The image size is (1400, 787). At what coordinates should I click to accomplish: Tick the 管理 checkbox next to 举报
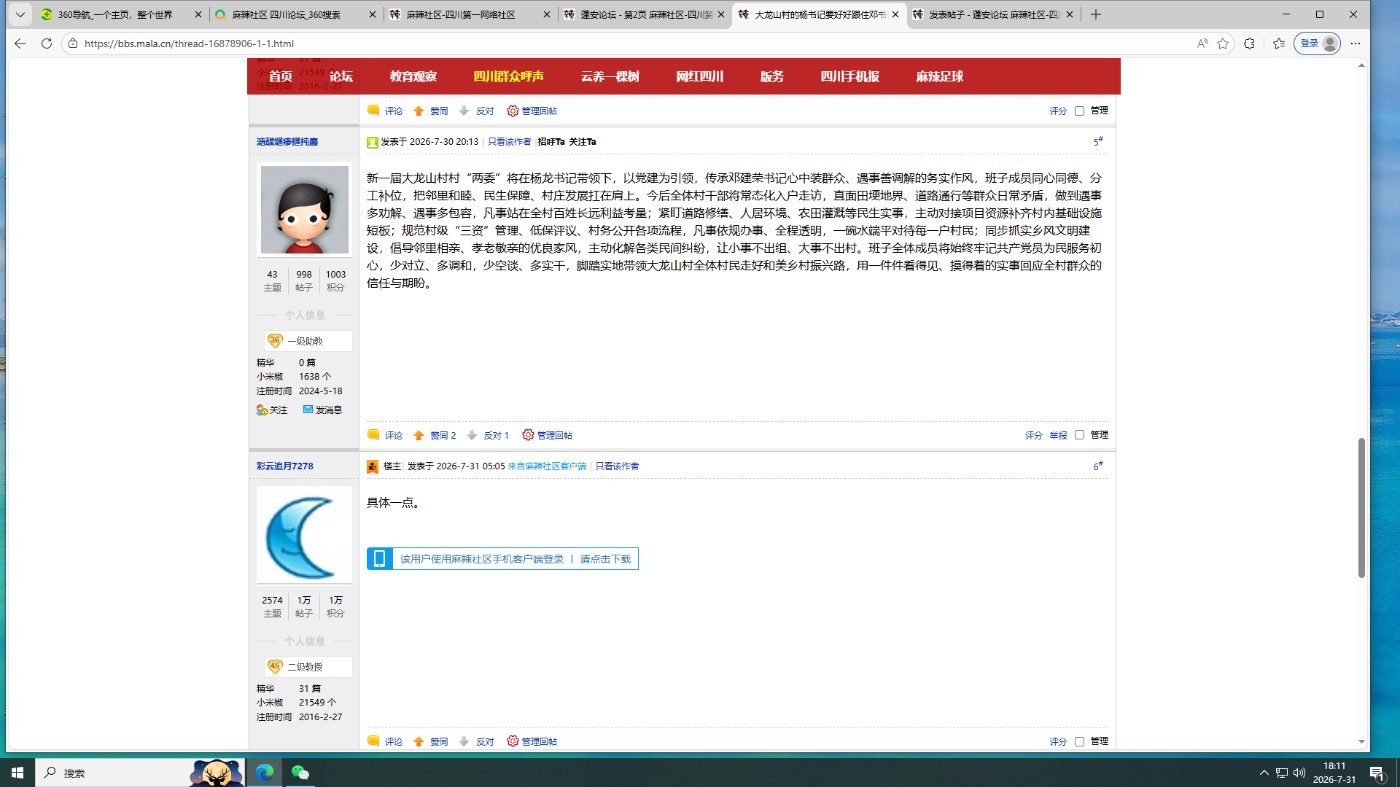[x=1080, y=435]
